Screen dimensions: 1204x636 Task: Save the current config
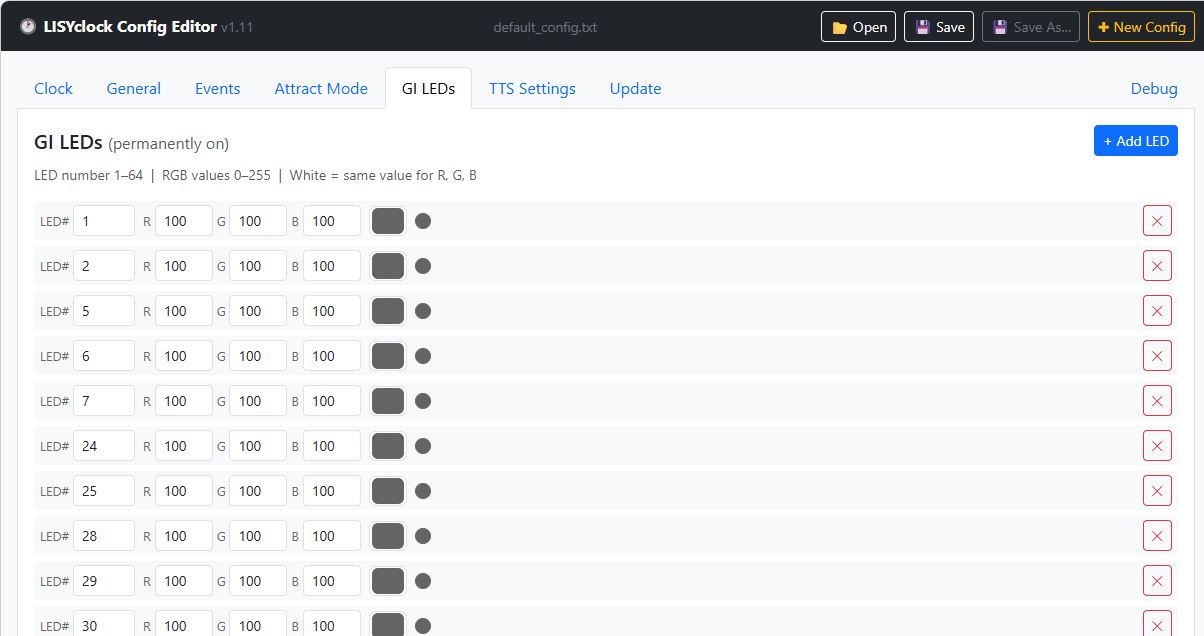[x=938, y=27]
